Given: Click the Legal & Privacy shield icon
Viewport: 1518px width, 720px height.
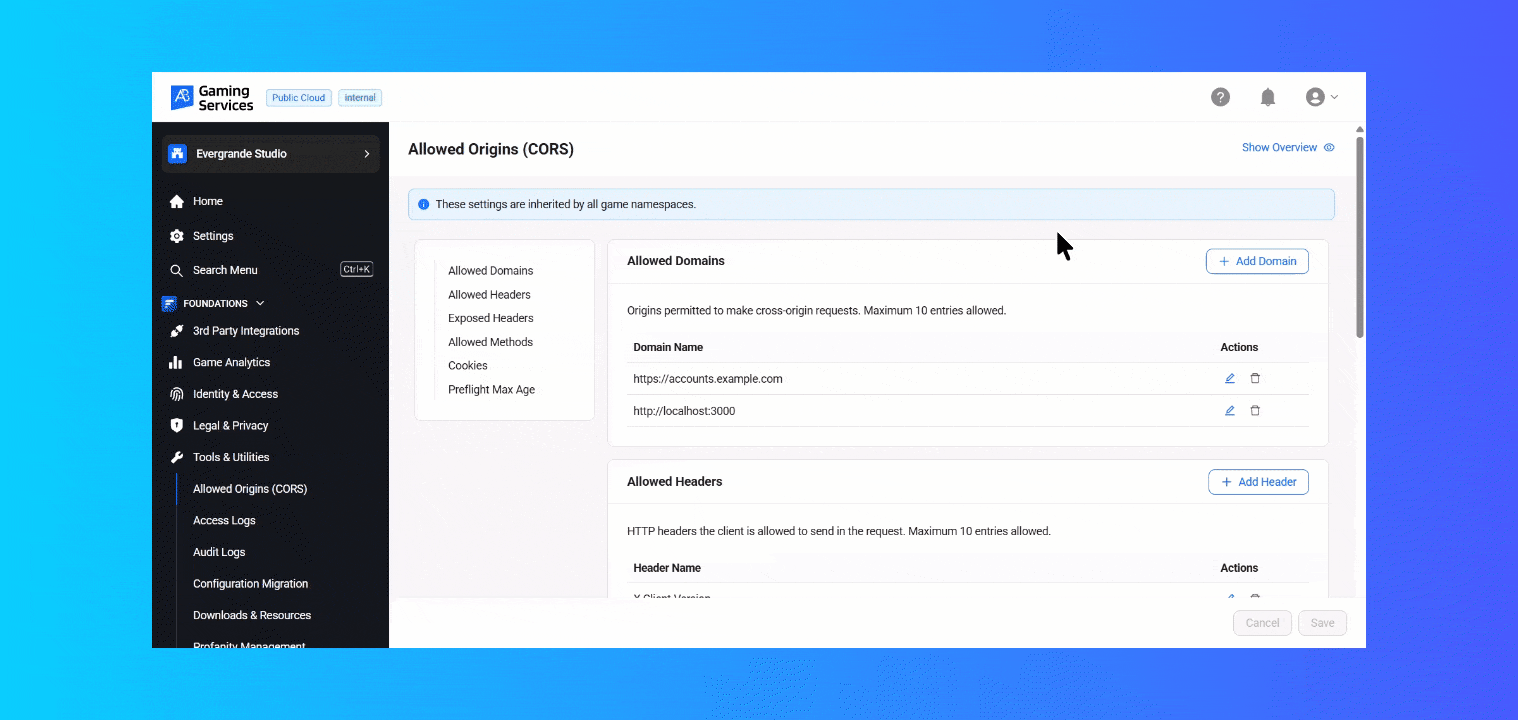Looking at the screenshot, I should [x=176, y=425].
